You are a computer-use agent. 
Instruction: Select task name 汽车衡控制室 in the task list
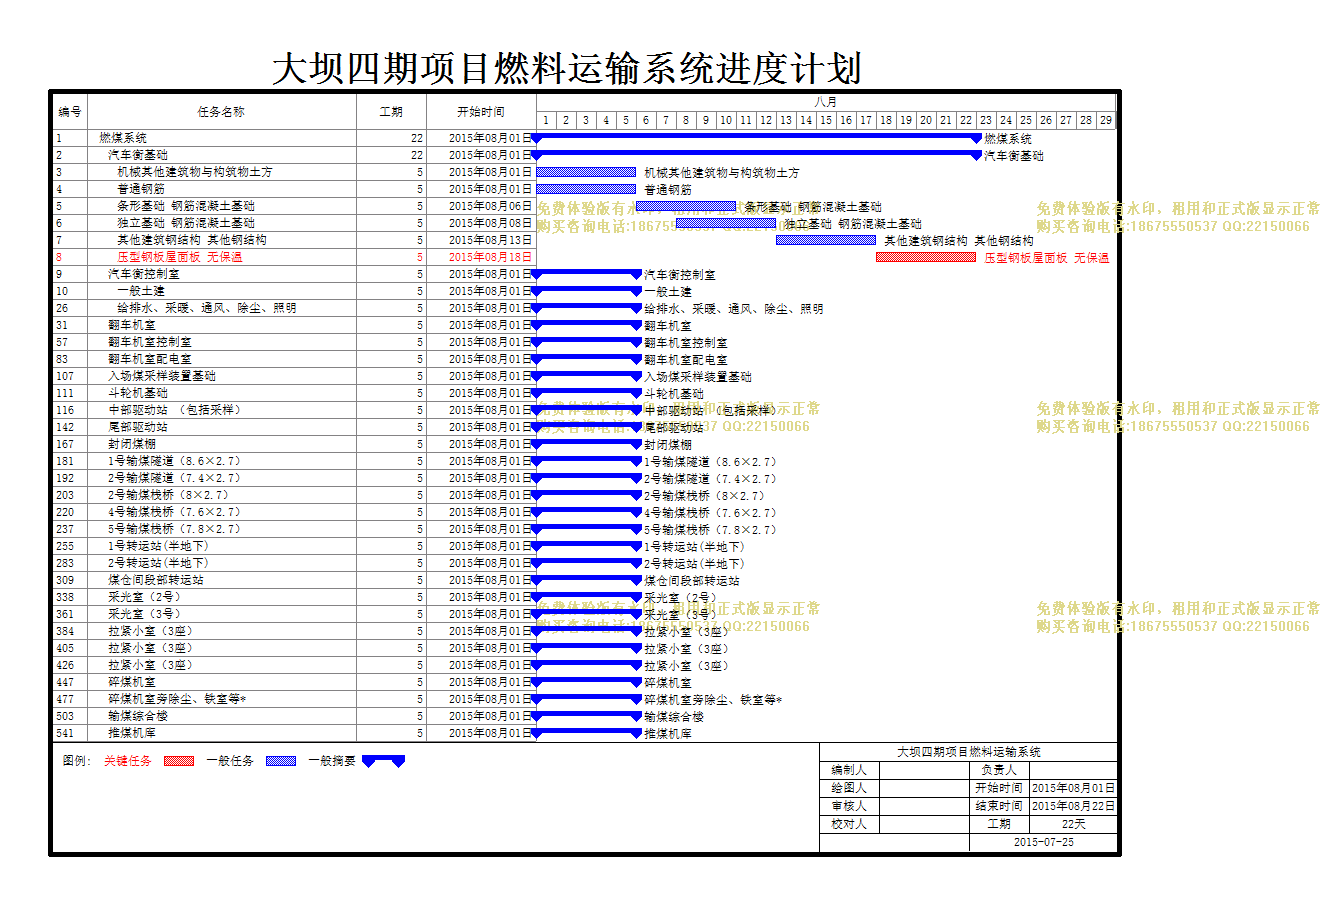tap(144, 274)
